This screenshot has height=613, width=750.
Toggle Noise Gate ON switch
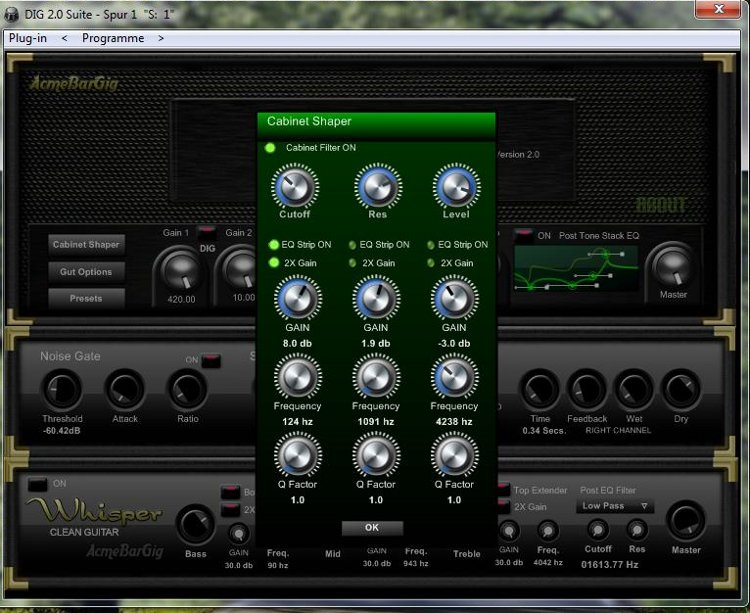pyautogui.click(x=210, y=360)
